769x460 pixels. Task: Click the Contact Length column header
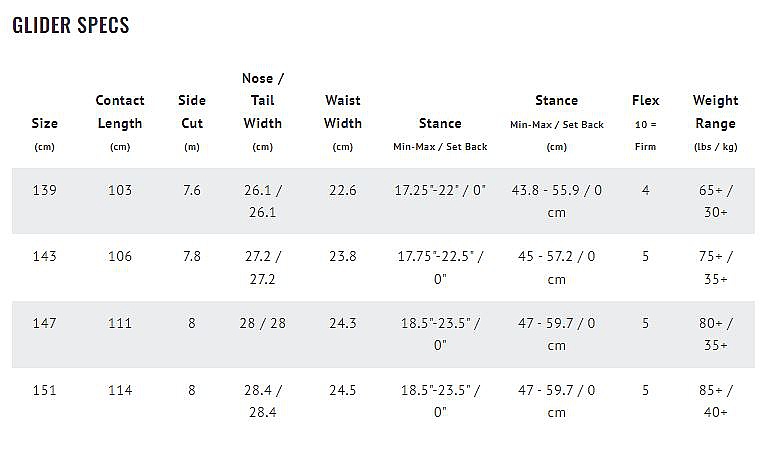pyautogui.click(x=120, y=112)
